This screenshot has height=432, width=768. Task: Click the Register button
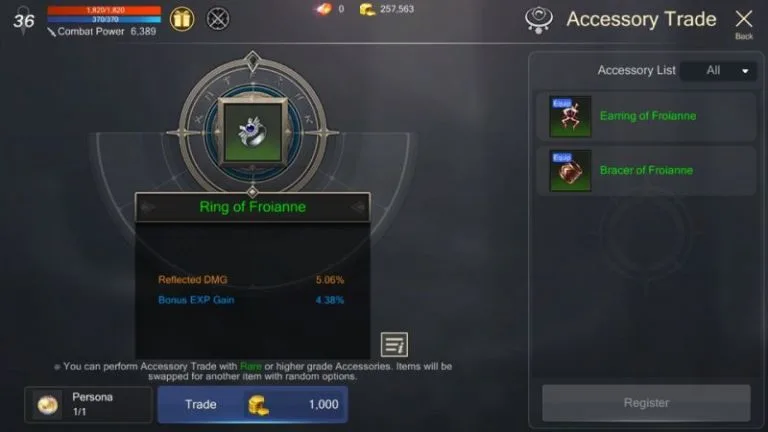(x=646, y=403)
